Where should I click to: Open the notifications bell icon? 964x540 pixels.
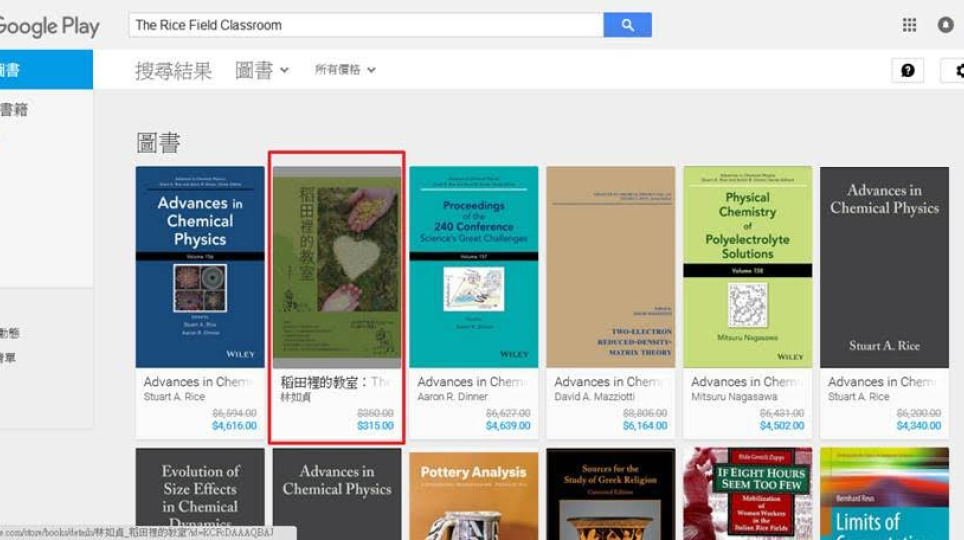tap(945, 25)
